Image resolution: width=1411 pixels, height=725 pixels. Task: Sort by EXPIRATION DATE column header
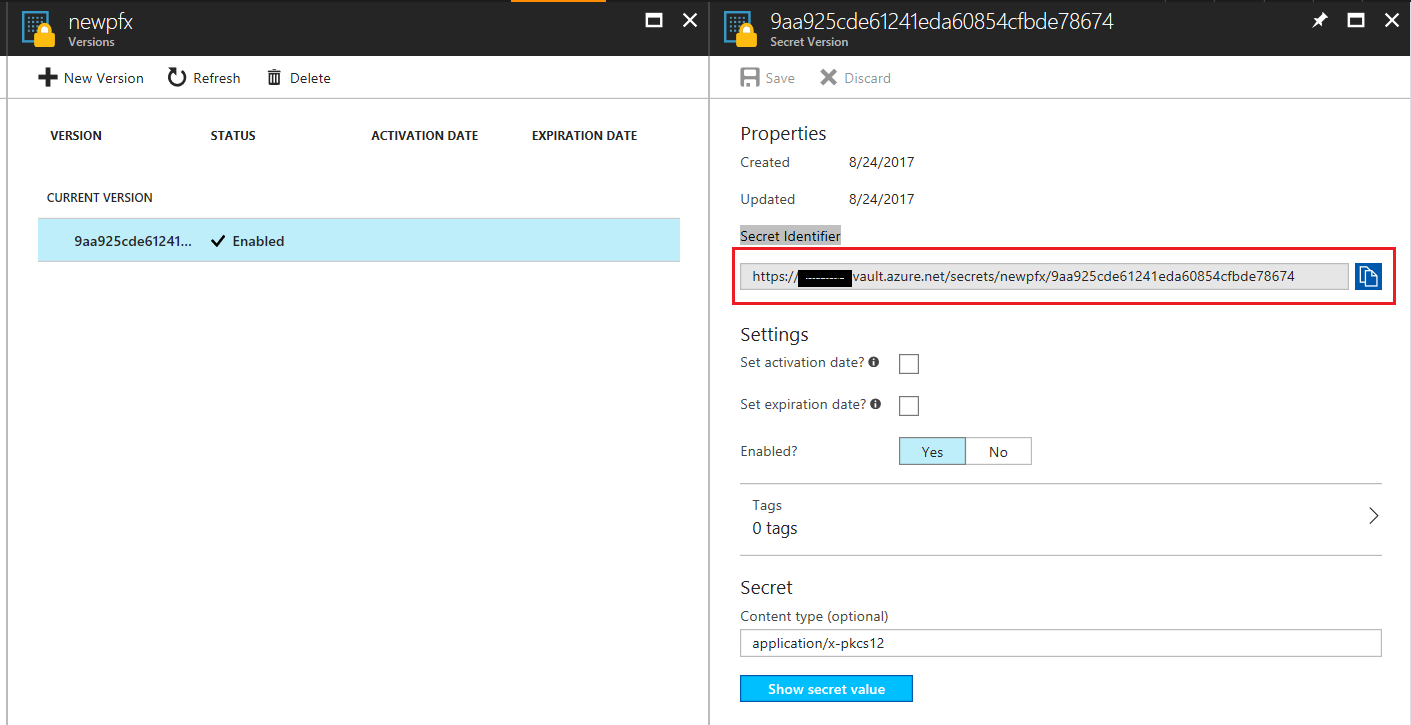click(584, 135)
